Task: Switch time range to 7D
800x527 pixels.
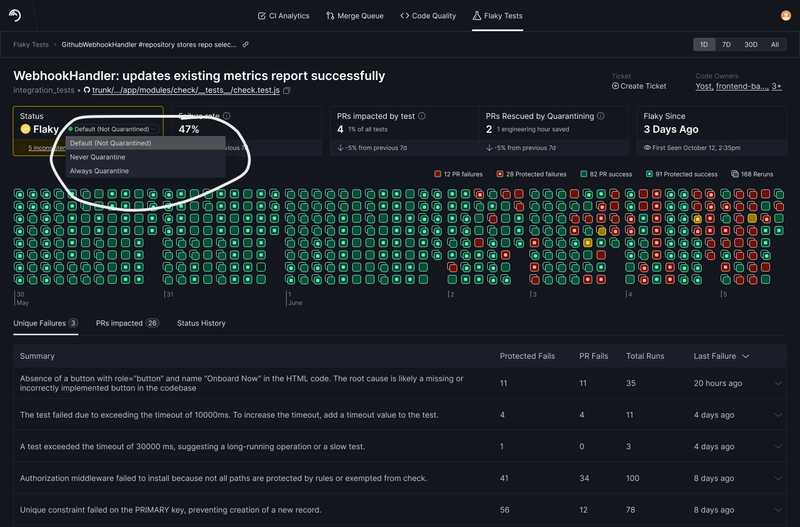Action: pyautogui.click(x=726, y=44)
